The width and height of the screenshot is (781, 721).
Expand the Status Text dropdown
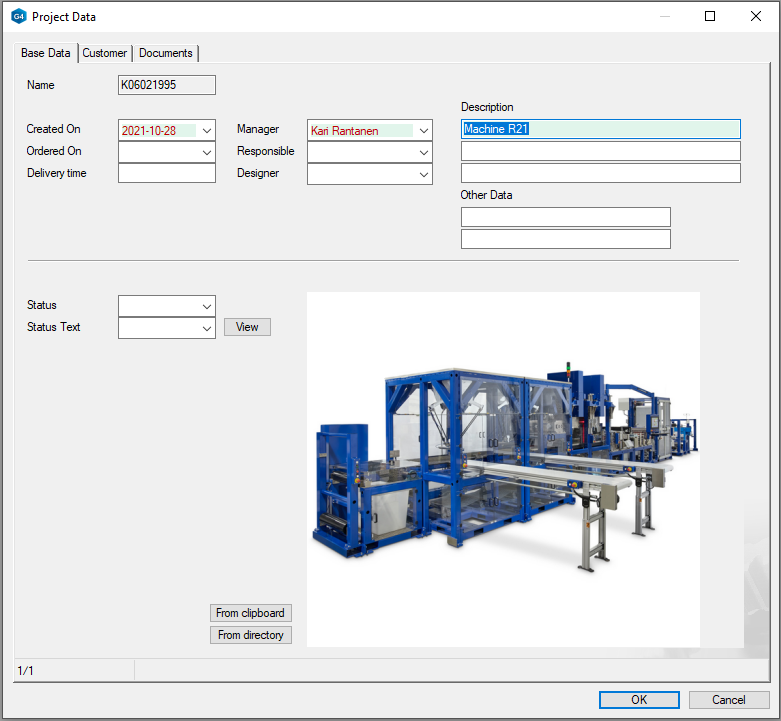tap(206, 328)
